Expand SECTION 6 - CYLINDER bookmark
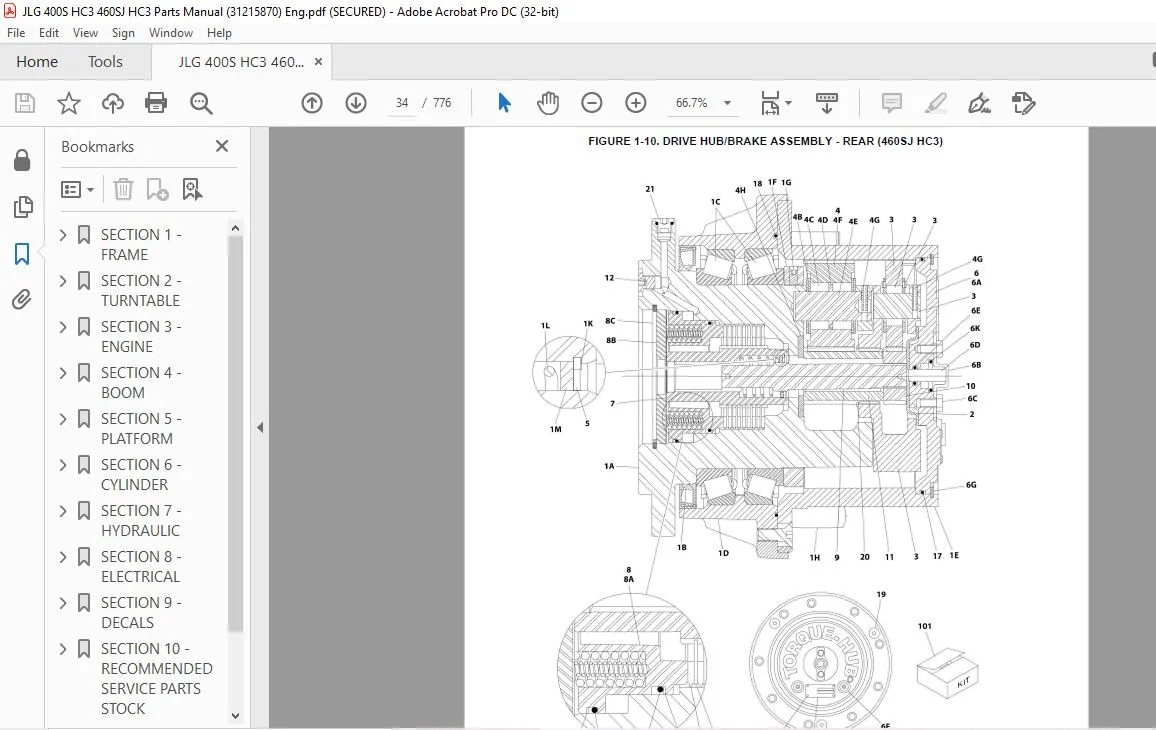Viewport: 1156px width, 730px height. tap(63, 465)
